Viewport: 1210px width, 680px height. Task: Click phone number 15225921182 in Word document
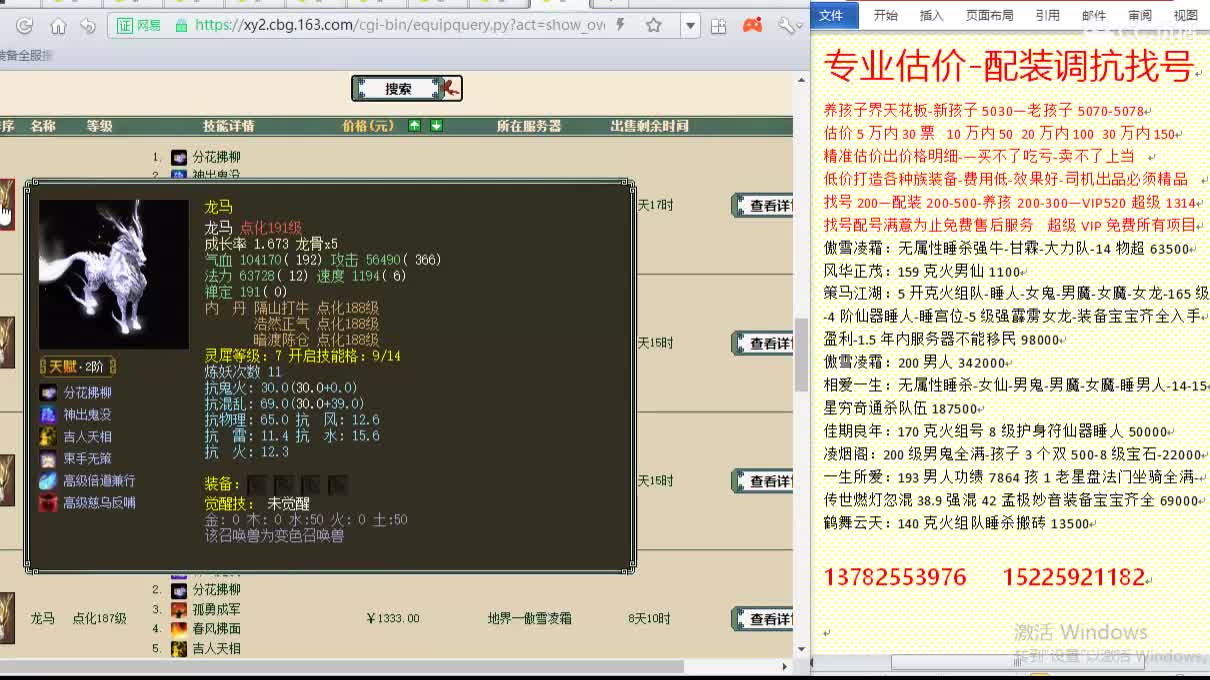[x=1073, y=577]
